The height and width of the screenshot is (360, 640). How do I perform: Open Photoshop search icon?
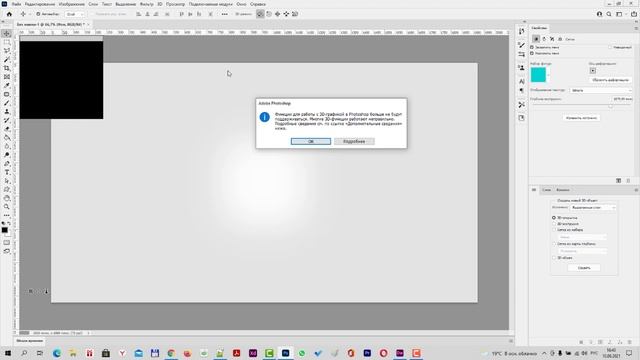click(x=609, y=14)
